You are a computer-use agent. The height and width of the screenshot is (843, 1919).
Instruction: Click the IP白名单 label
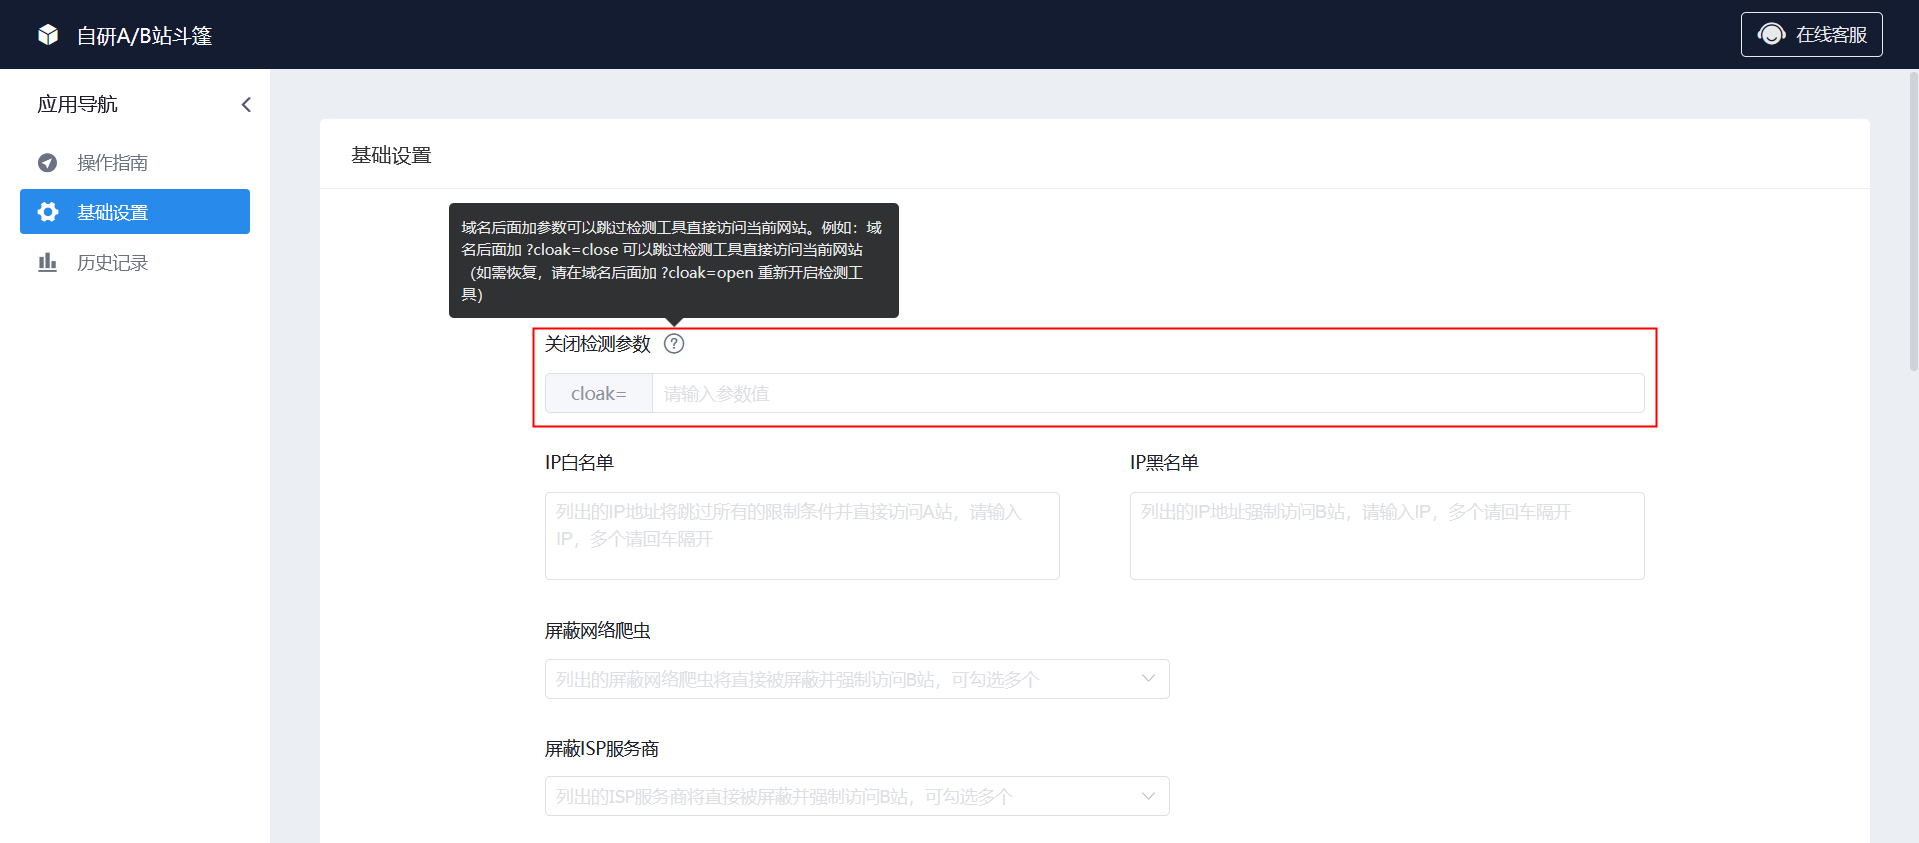tap(579, 463)
